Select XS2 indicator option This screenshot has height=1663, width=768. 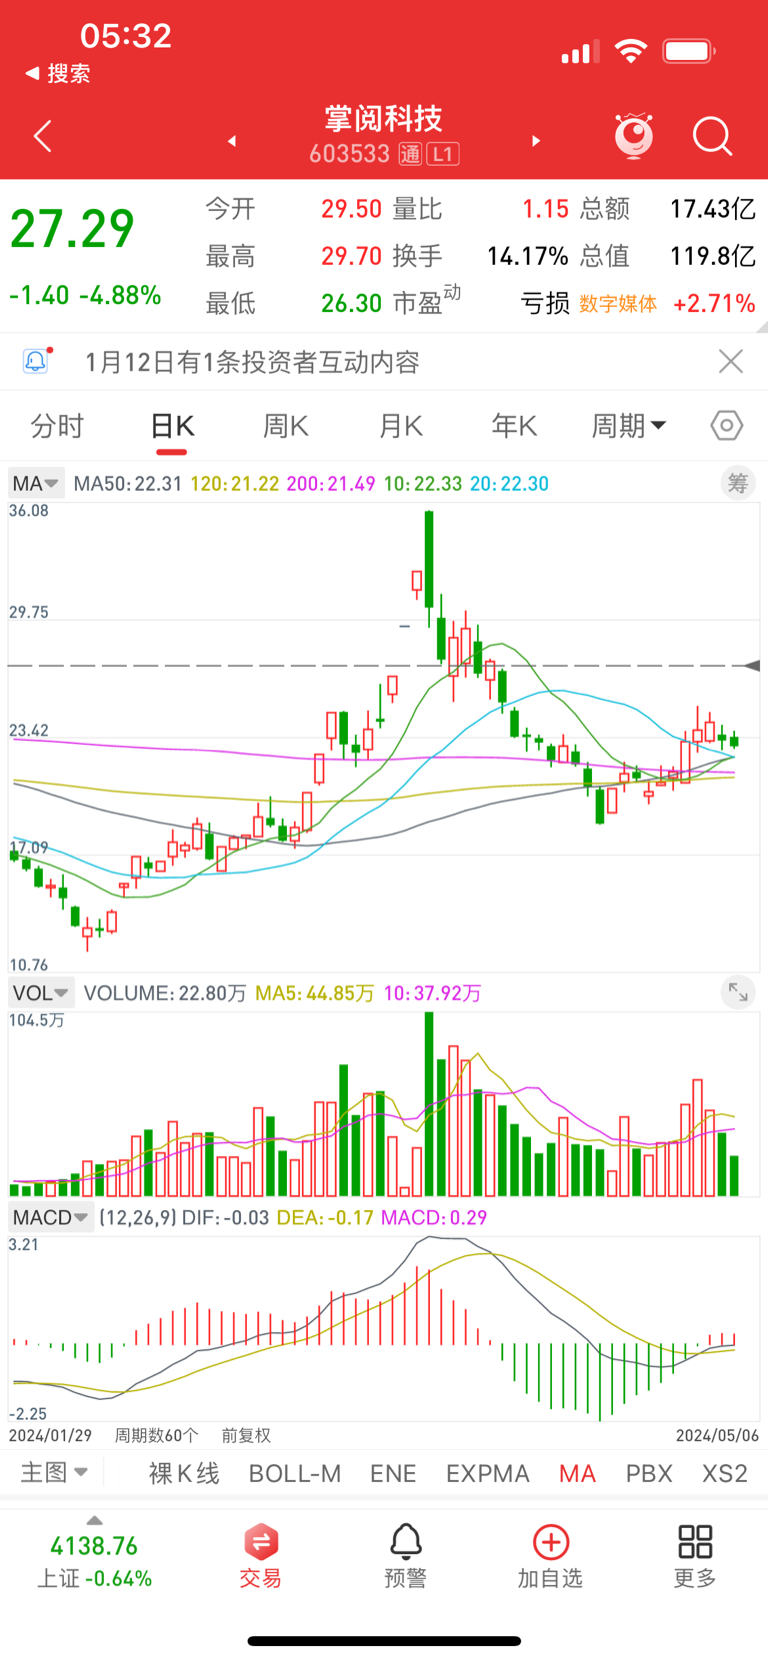[x=725, y=1473]
